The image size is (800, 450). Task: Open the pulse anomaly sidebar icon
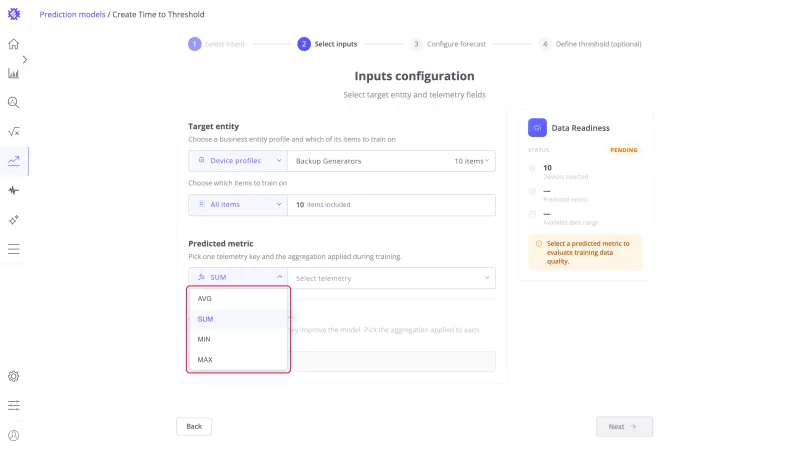click(14, 190)
